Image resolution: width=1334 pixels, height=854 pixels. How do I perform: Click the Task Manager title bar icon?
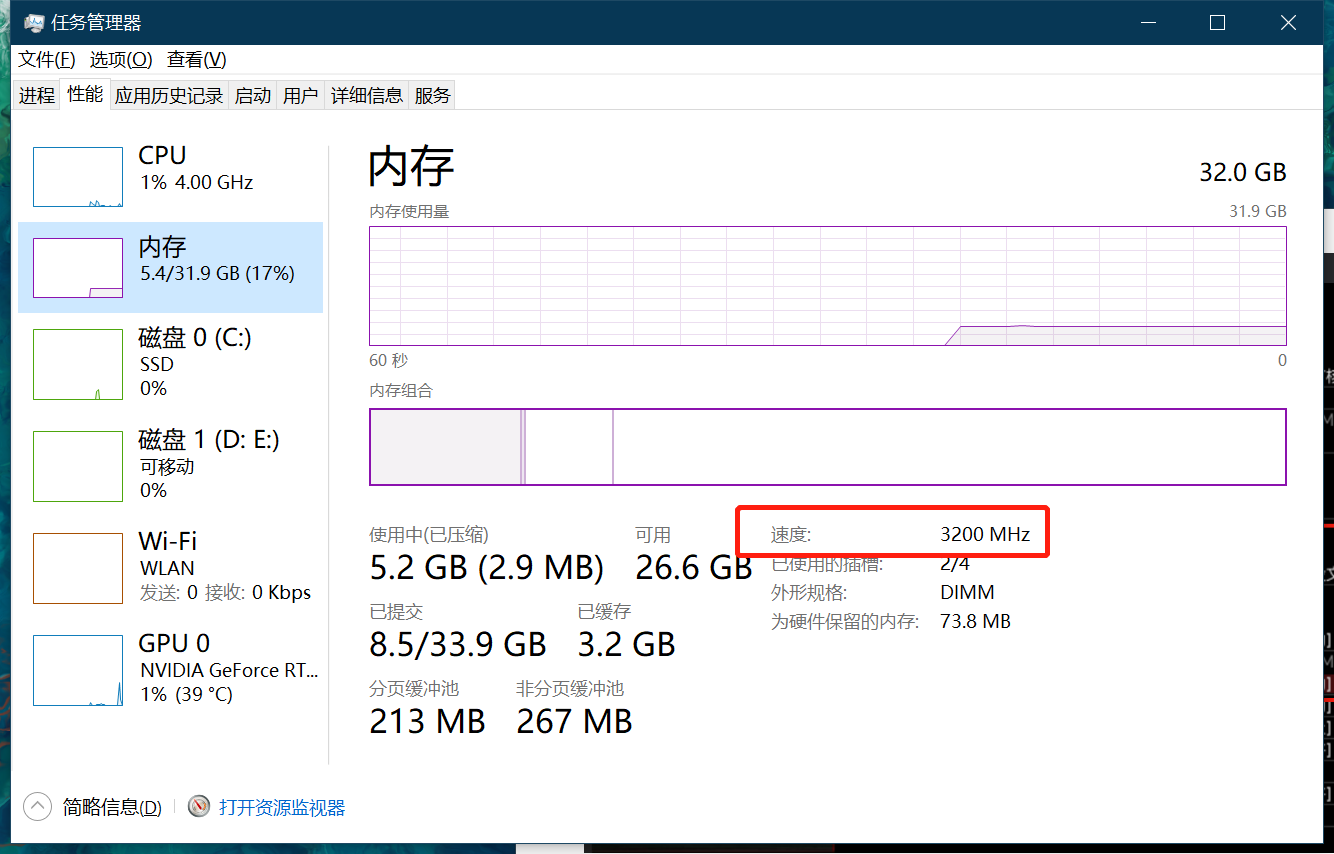(x=33, y=20)
